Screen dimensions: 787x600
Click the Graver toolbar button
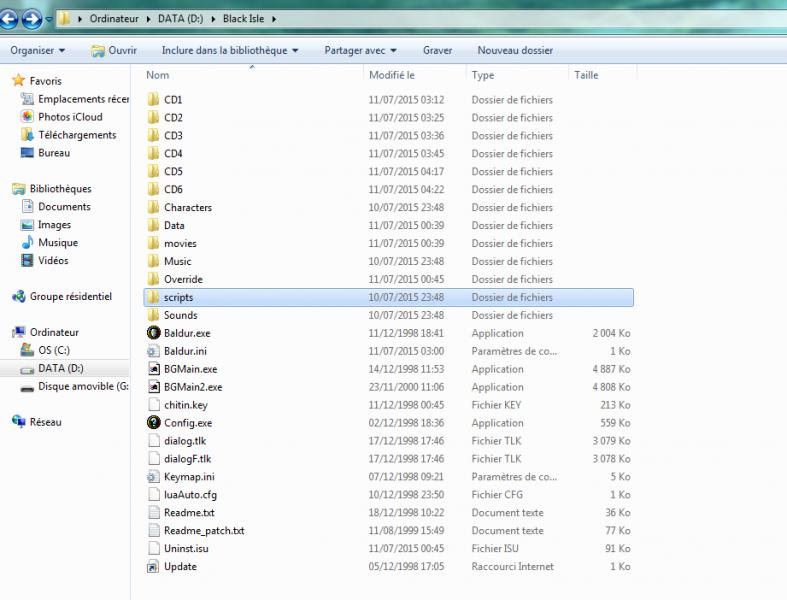(437, 50)
